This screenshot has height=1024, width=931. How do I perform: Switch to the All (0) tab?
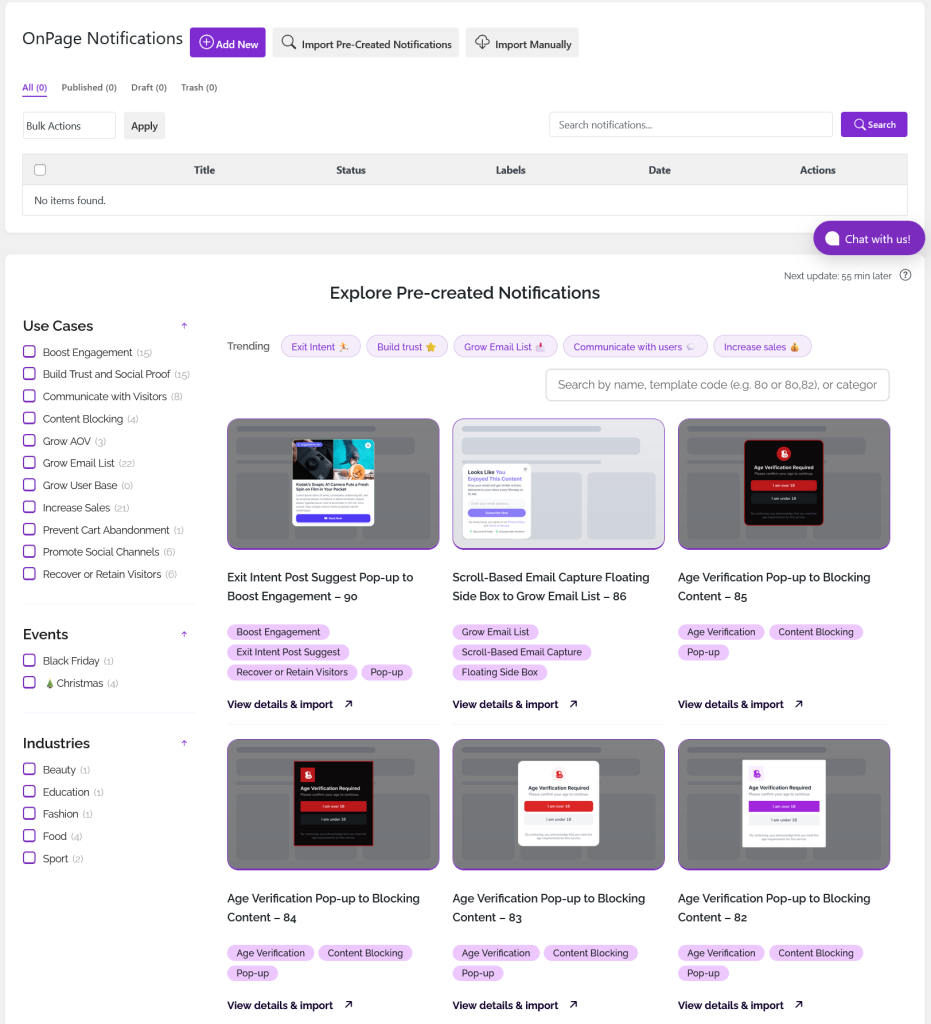pyautogui.click(x=35, y=88)
